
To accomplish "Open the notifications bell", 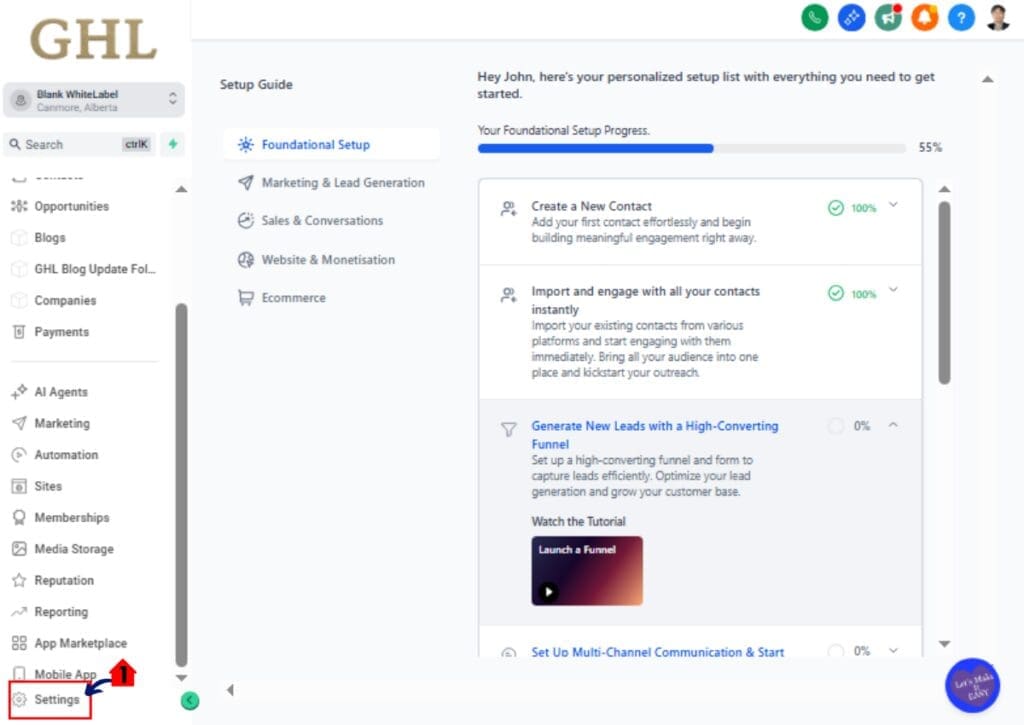I will coord(924,17).
